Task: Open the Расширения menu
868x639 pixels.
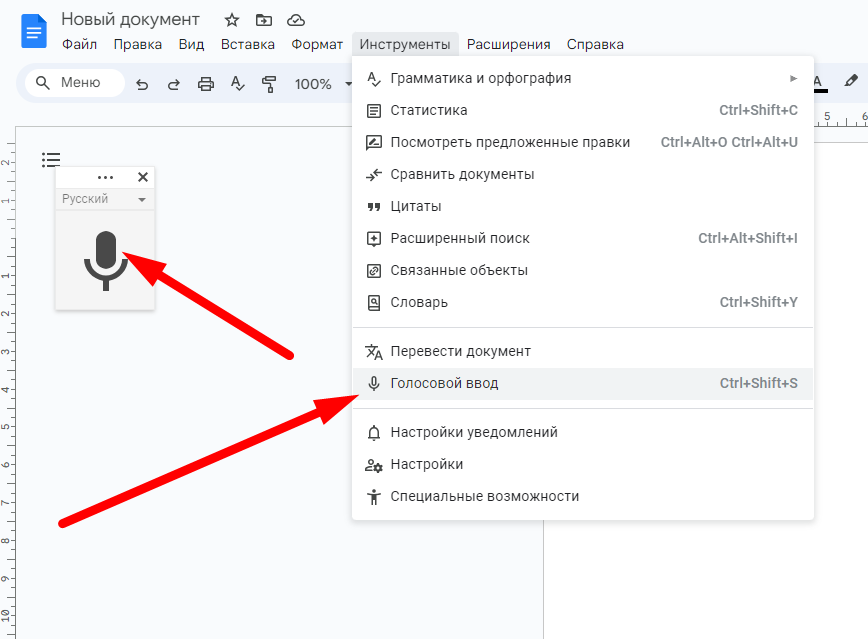Action: 508,44
